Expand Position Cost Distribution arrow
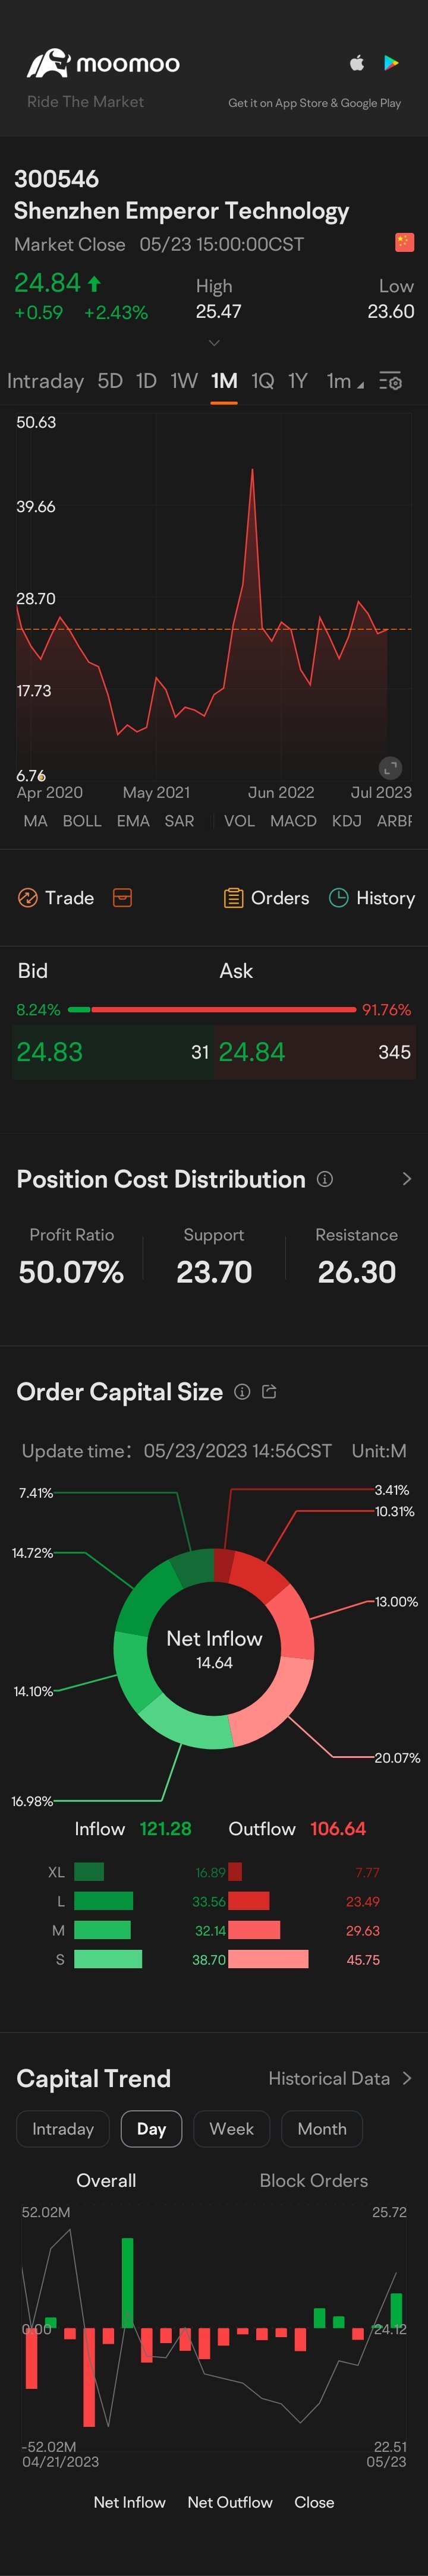This screenshot has width=428, height=2576. pos(406,1179)
